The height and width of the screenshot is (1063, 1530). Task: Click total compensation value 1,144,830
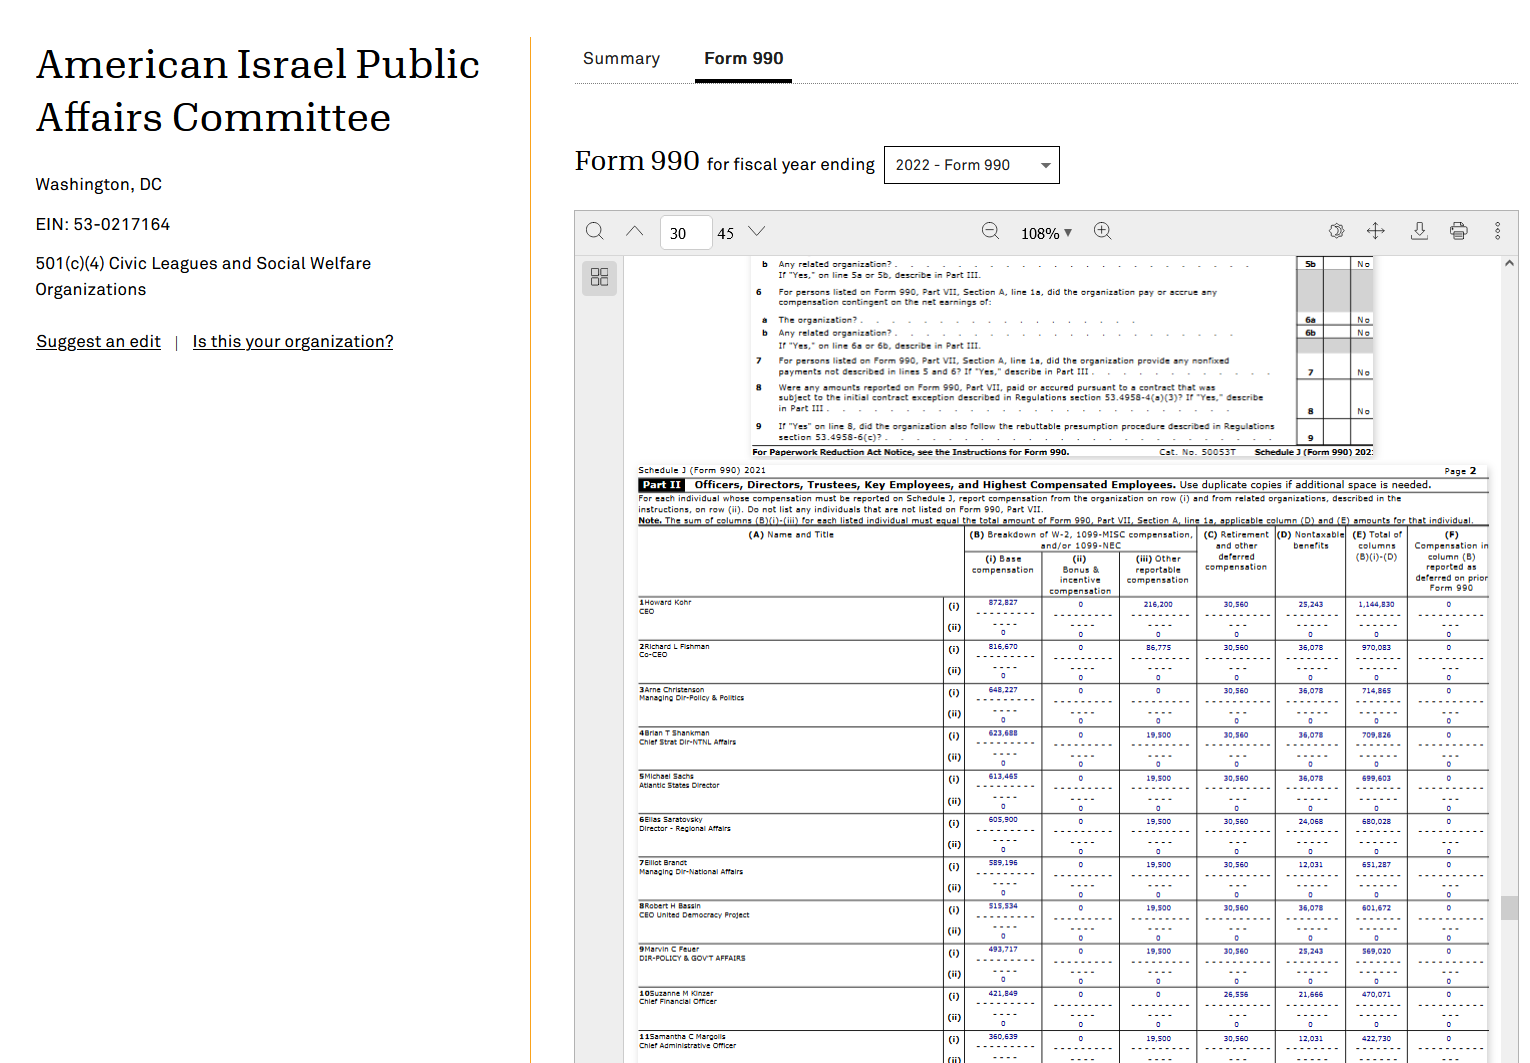click(1376, 604)
